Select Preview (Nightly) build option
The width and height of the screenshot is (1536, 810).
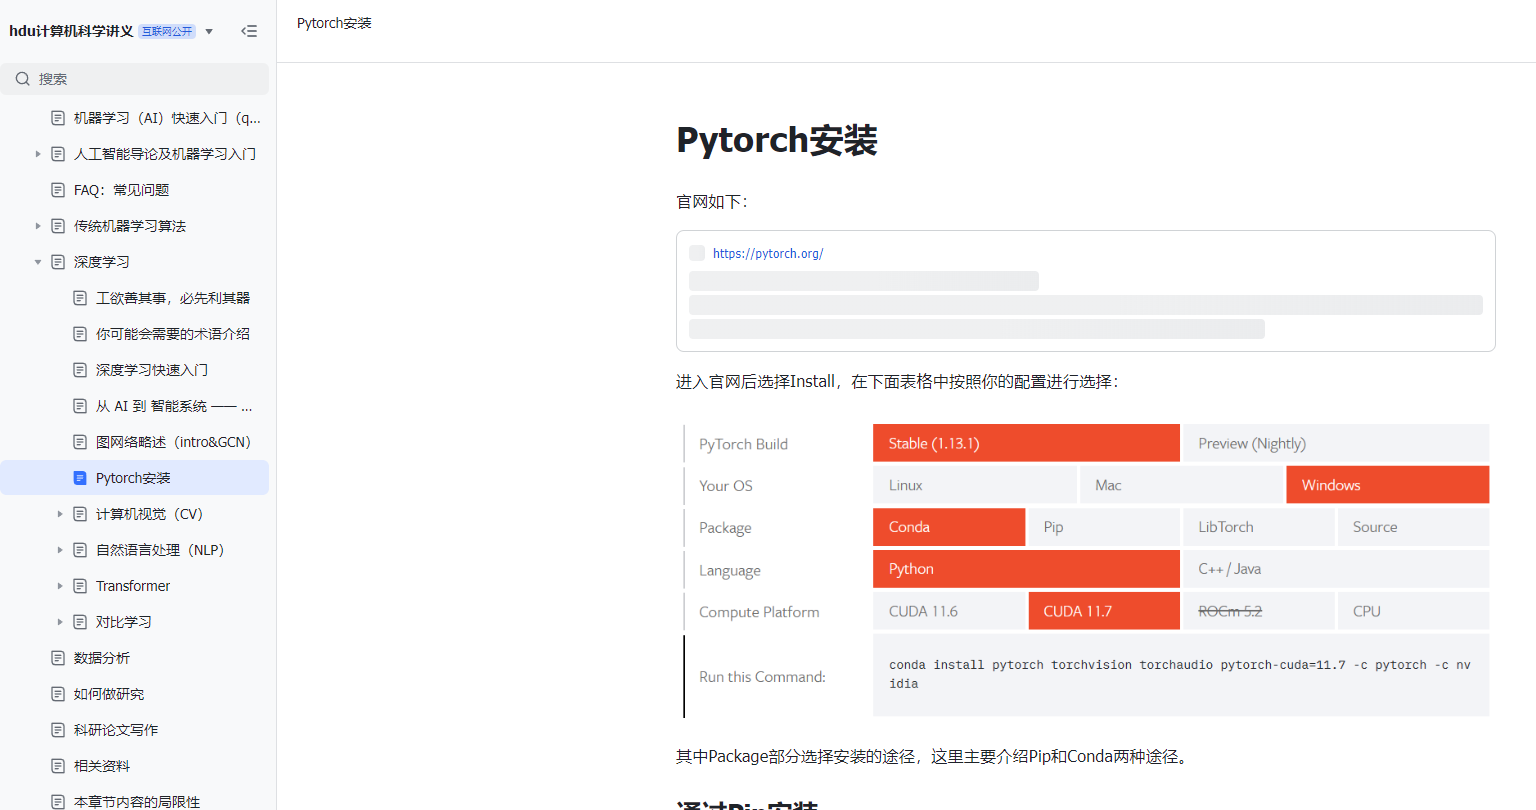(1336, 443)
